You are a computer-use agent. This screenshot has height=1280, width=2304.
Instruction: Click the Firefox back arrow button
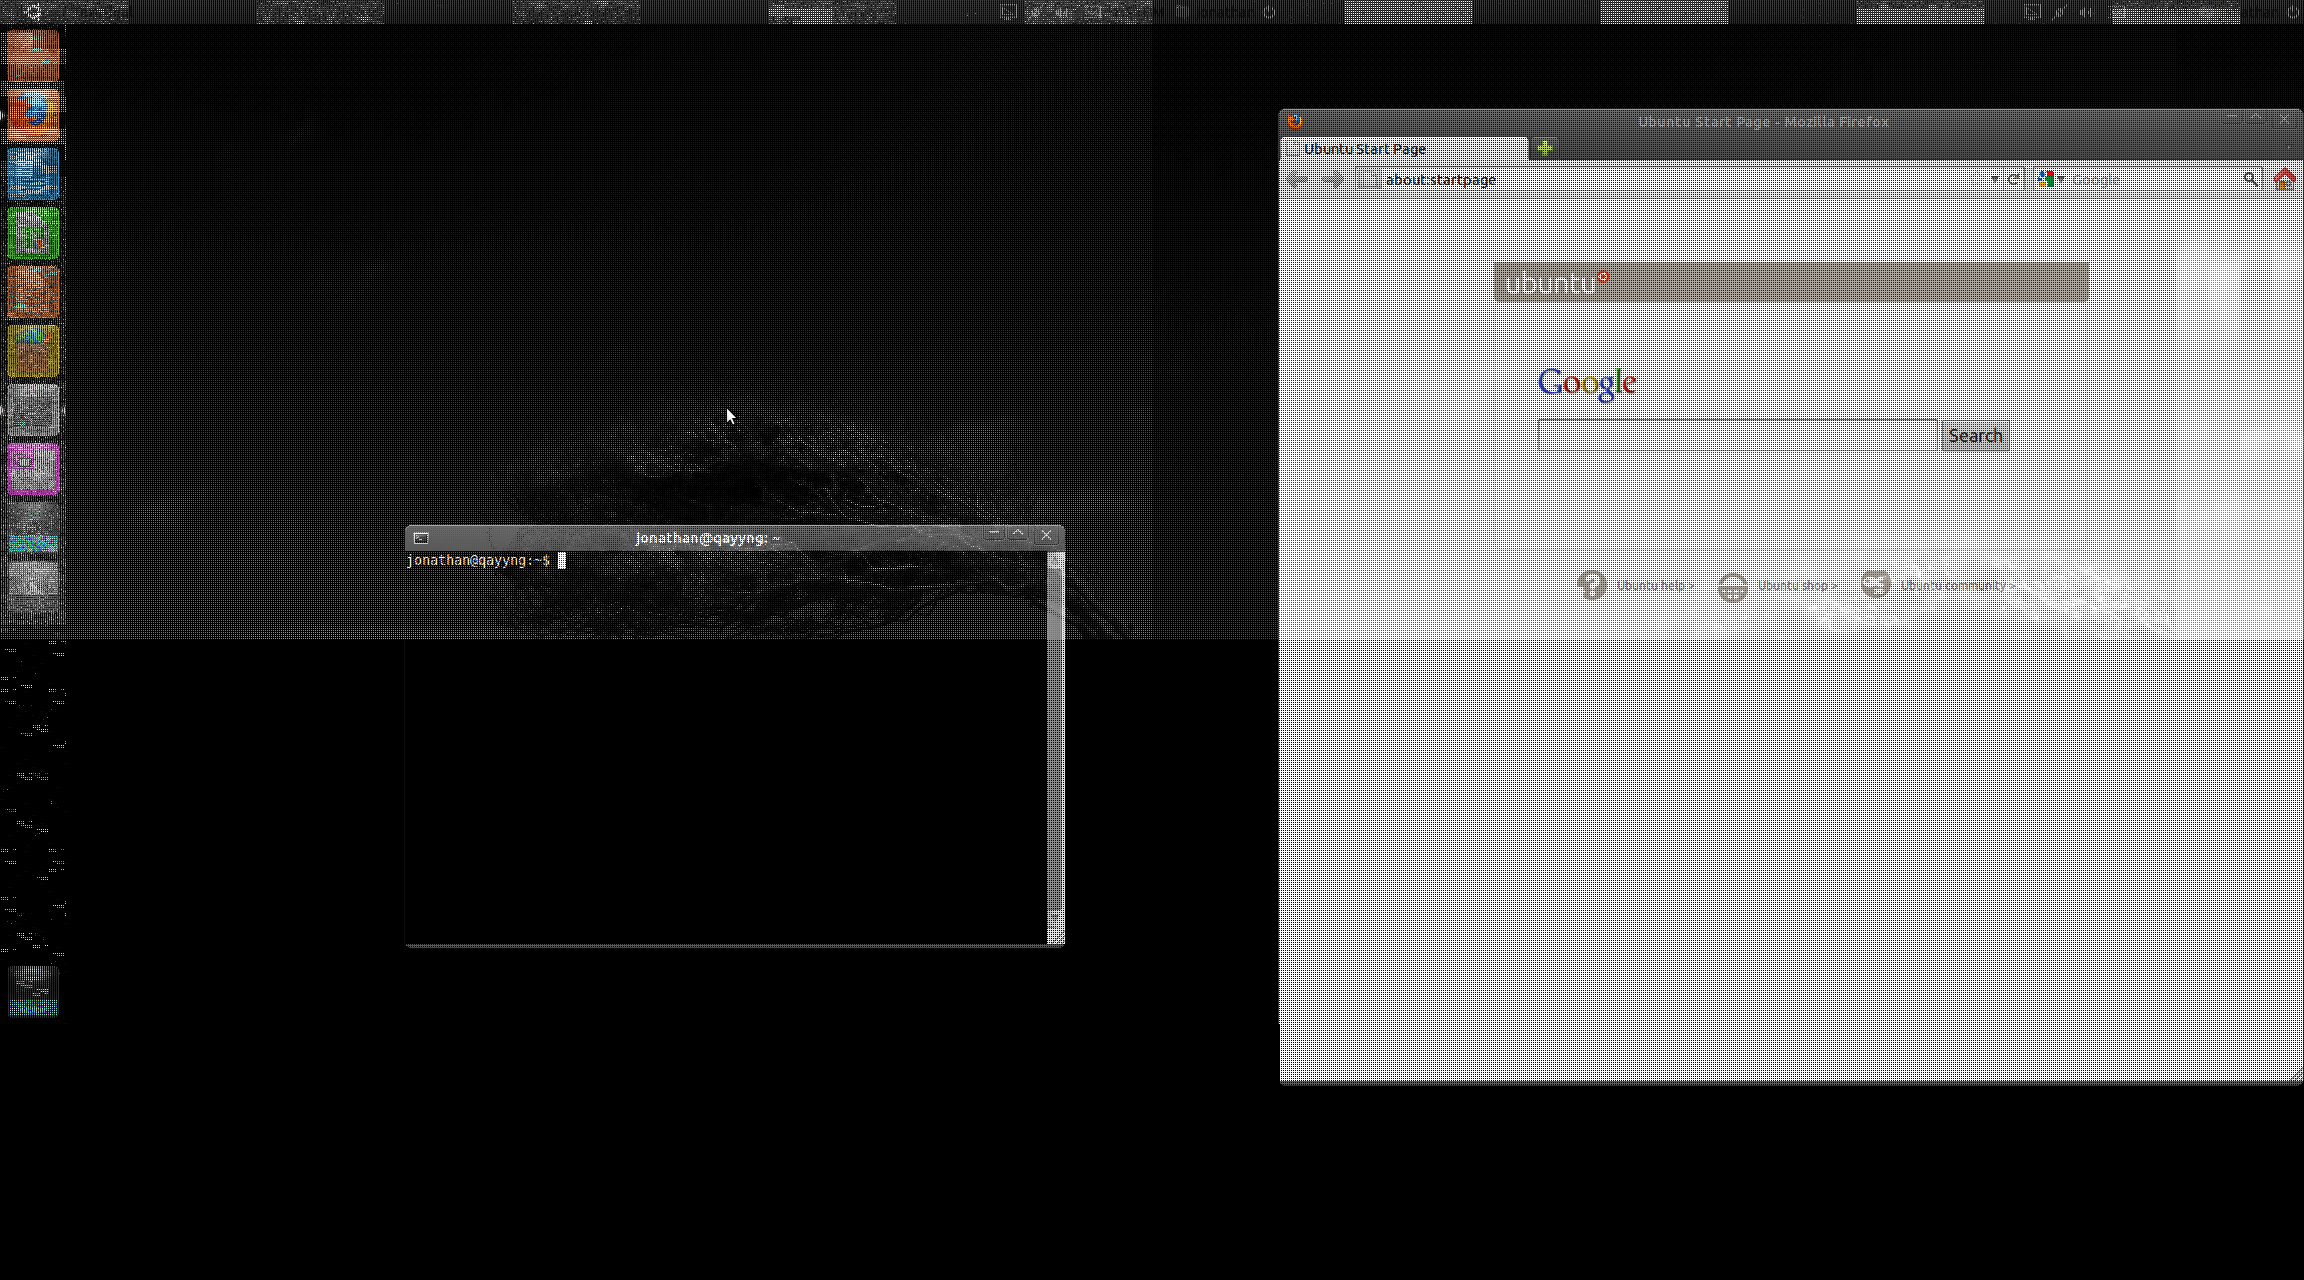(1298, 180)
